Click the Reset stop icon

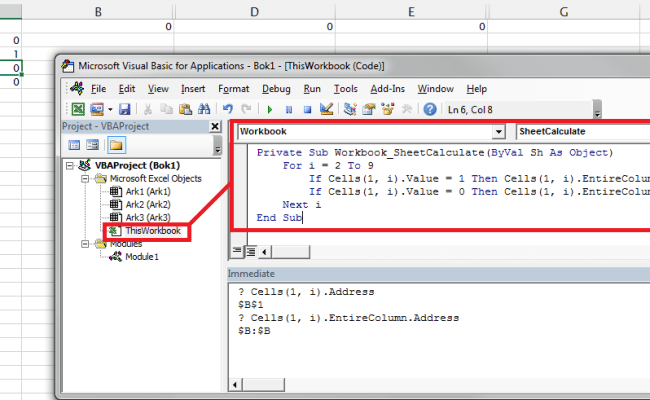pos(307,110)
